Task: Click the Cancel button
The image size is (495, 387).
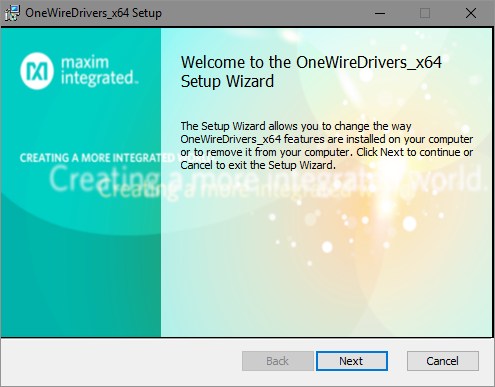Action: pos(443,361)
